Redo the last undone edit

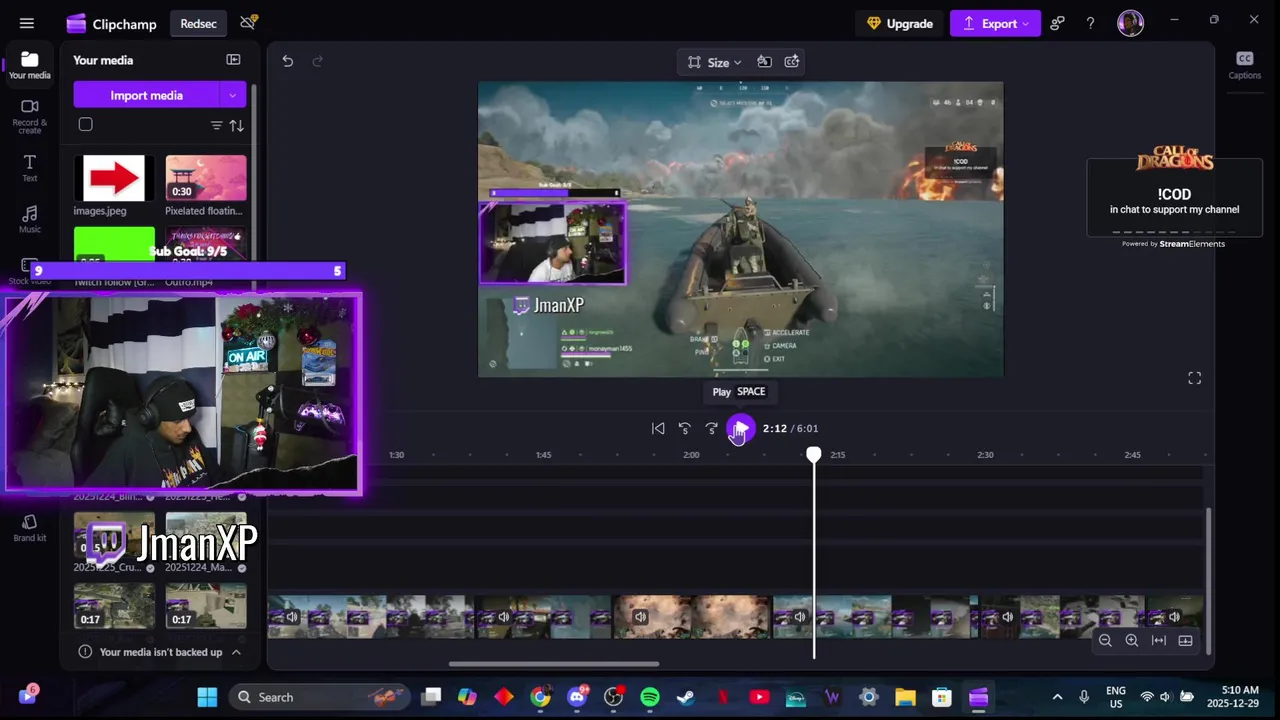(x=317, y=61)
